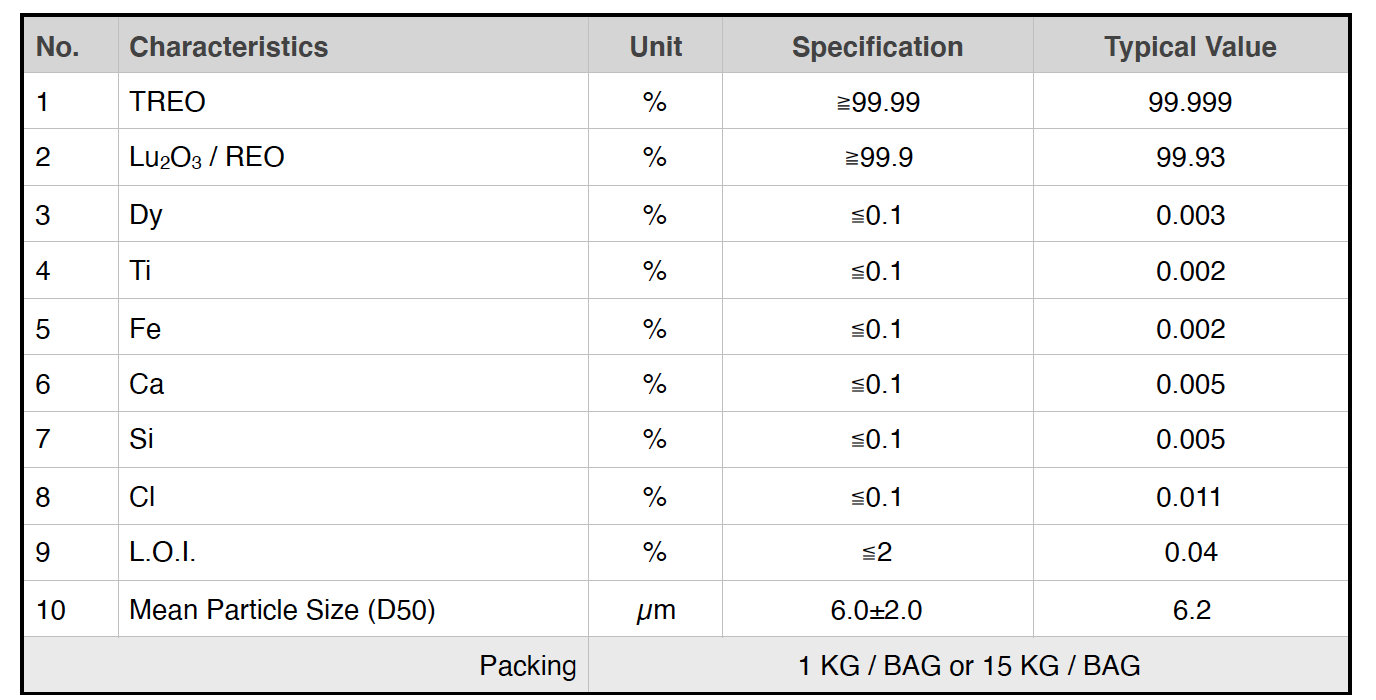Click the Specification column header

877,47
